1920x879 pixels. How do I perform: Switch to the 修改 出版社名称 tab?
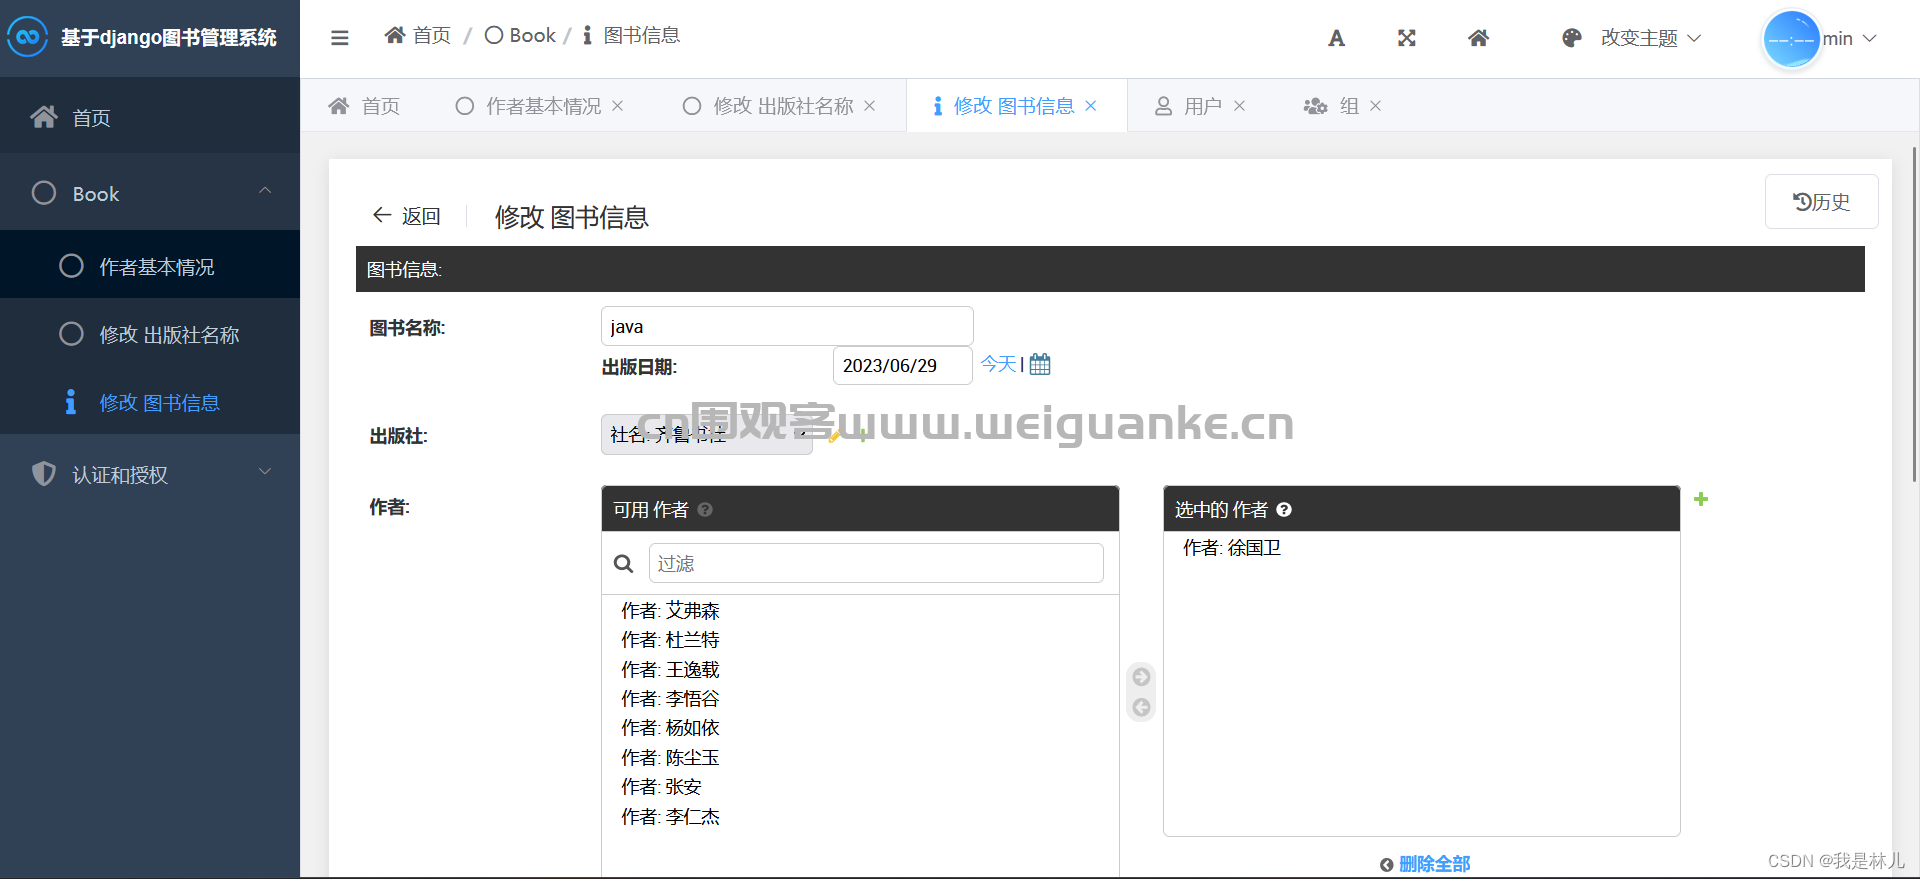tap(768, 106)
